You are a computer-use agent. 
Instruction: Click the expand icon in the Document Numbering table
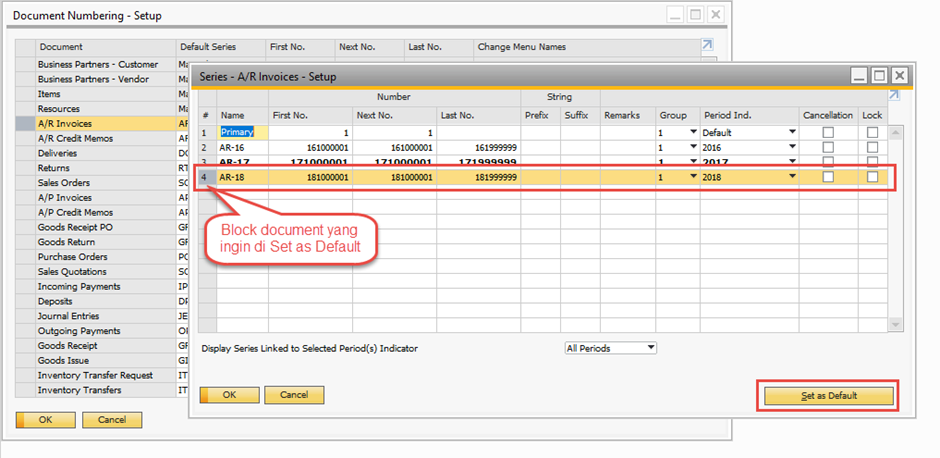[707, 45]
